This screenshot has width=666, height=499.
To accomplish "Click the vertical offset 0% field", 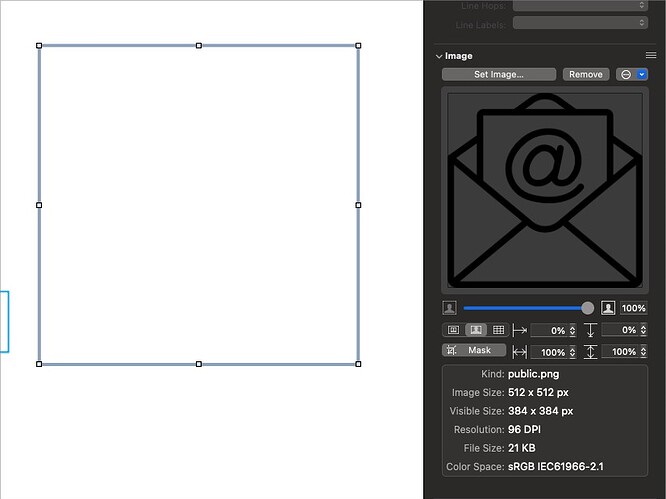I will (x=619, y=330).
